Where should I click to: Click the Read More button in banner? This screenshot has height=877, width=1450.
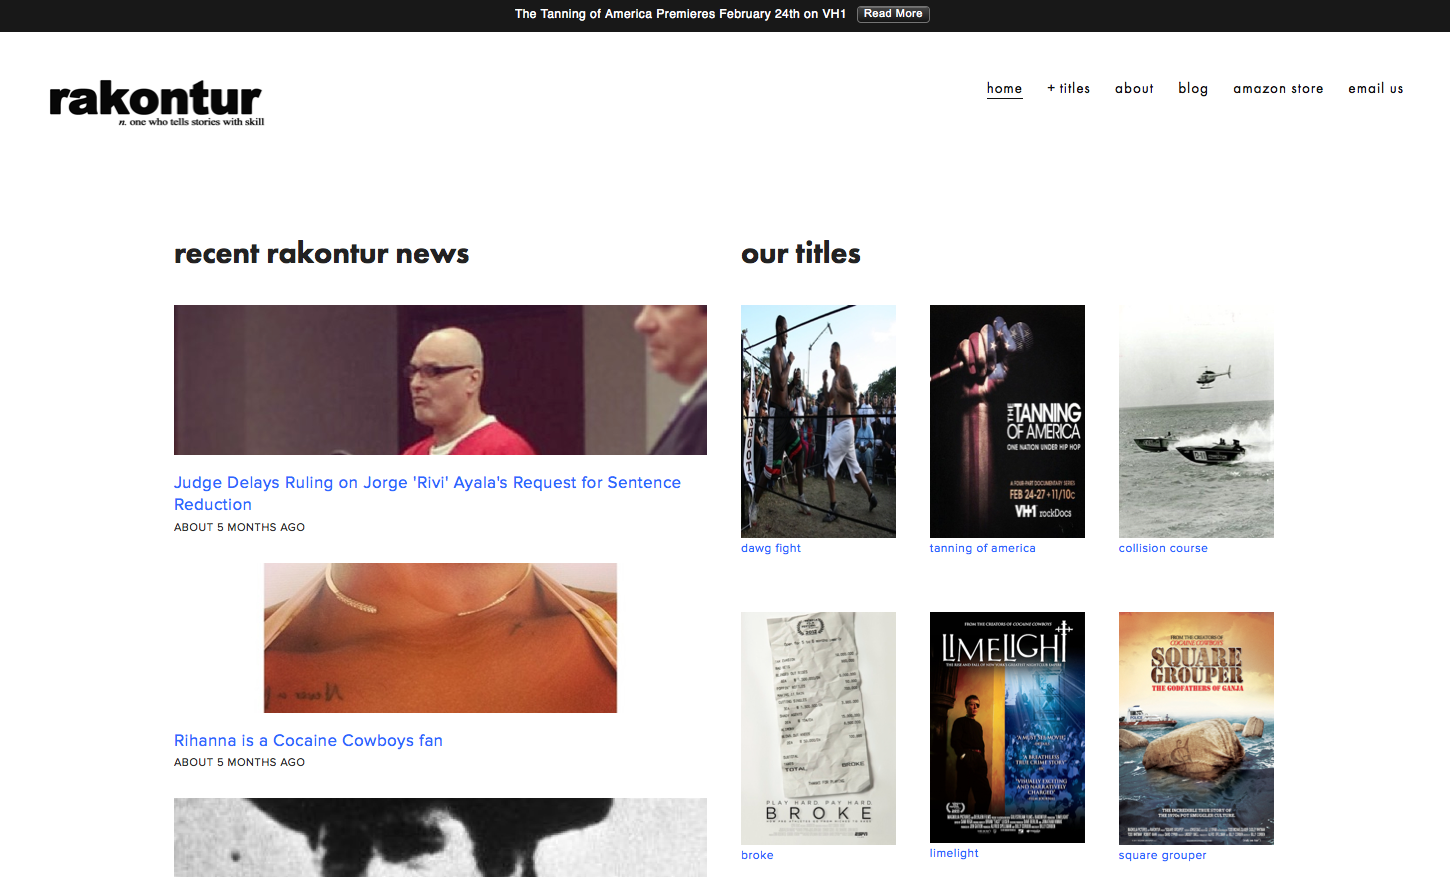tap(893, 14)
